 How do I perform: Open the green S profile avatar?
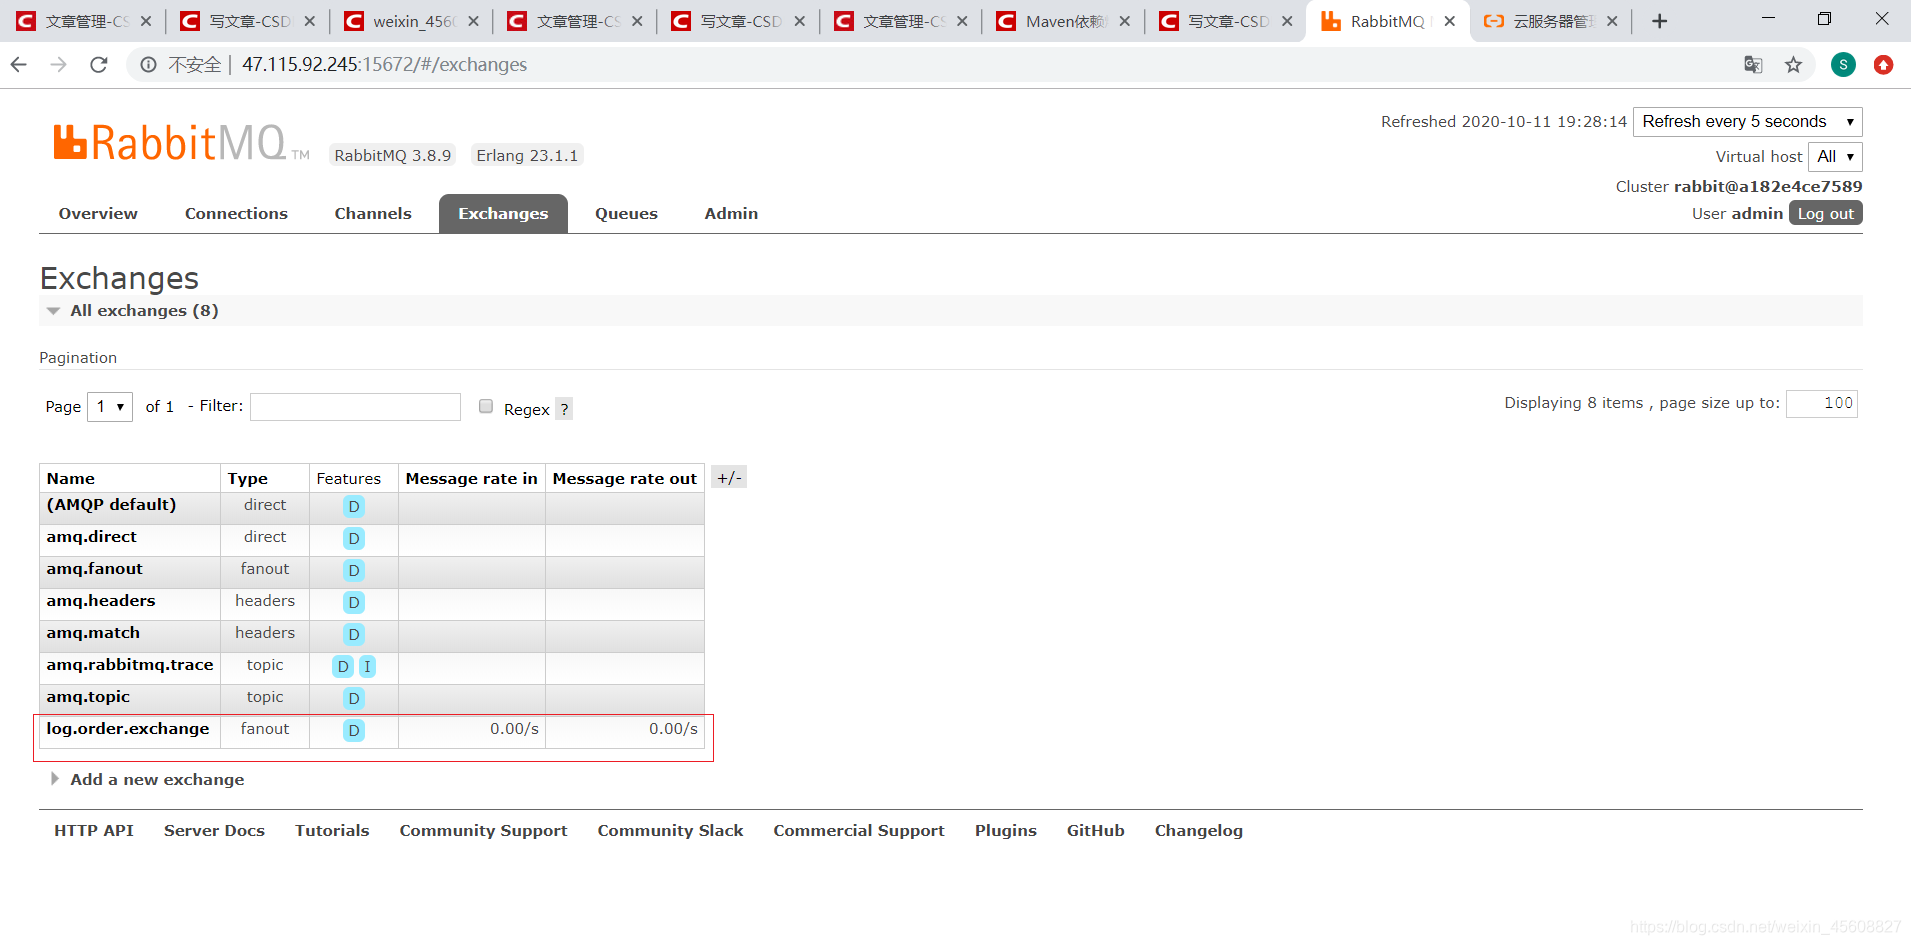[1843, 65]
